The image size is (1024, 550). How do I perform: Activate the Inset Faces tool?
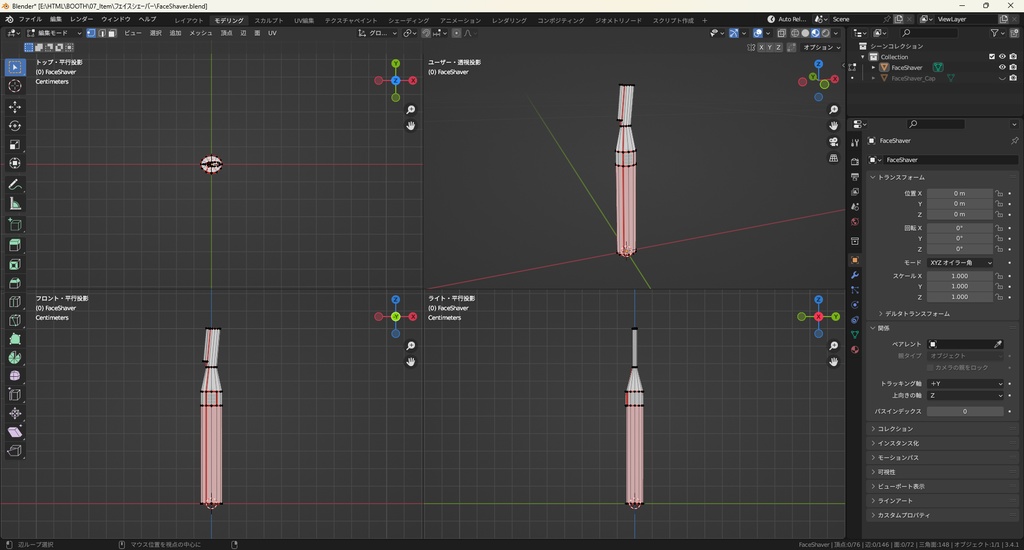point(15,264)
